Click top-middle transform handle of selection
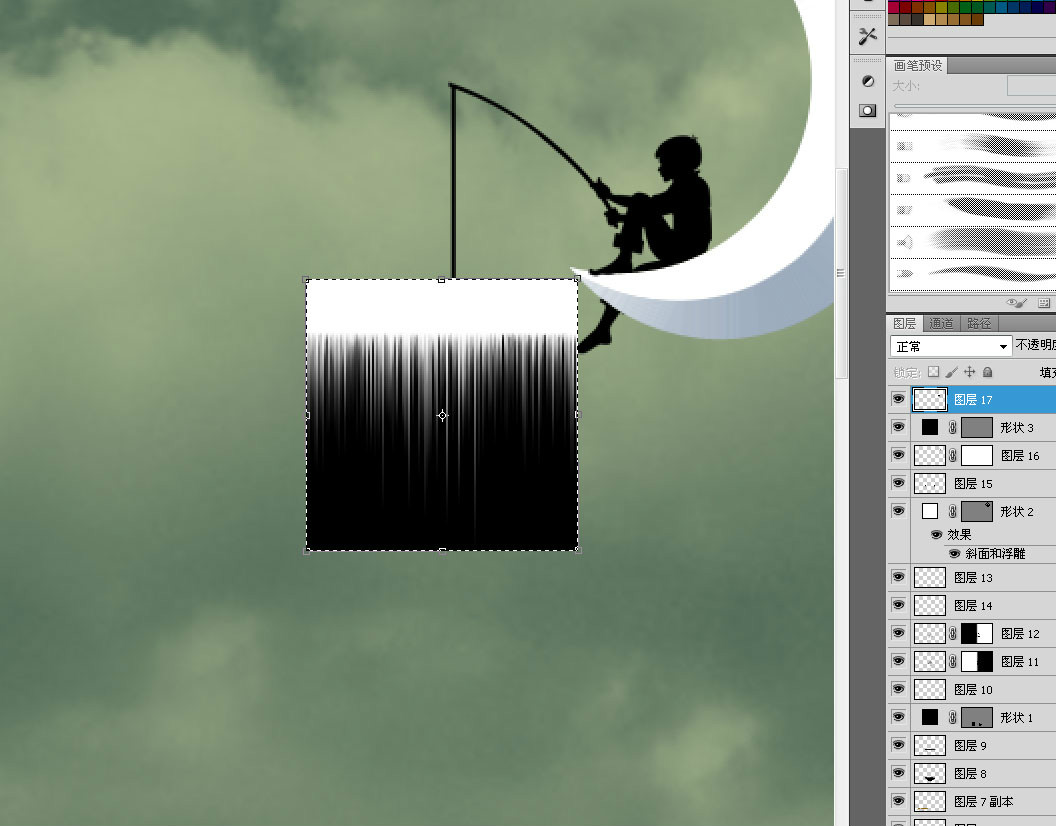The width and height of the screenshot is (1056, 826). [x=442, y=279]
